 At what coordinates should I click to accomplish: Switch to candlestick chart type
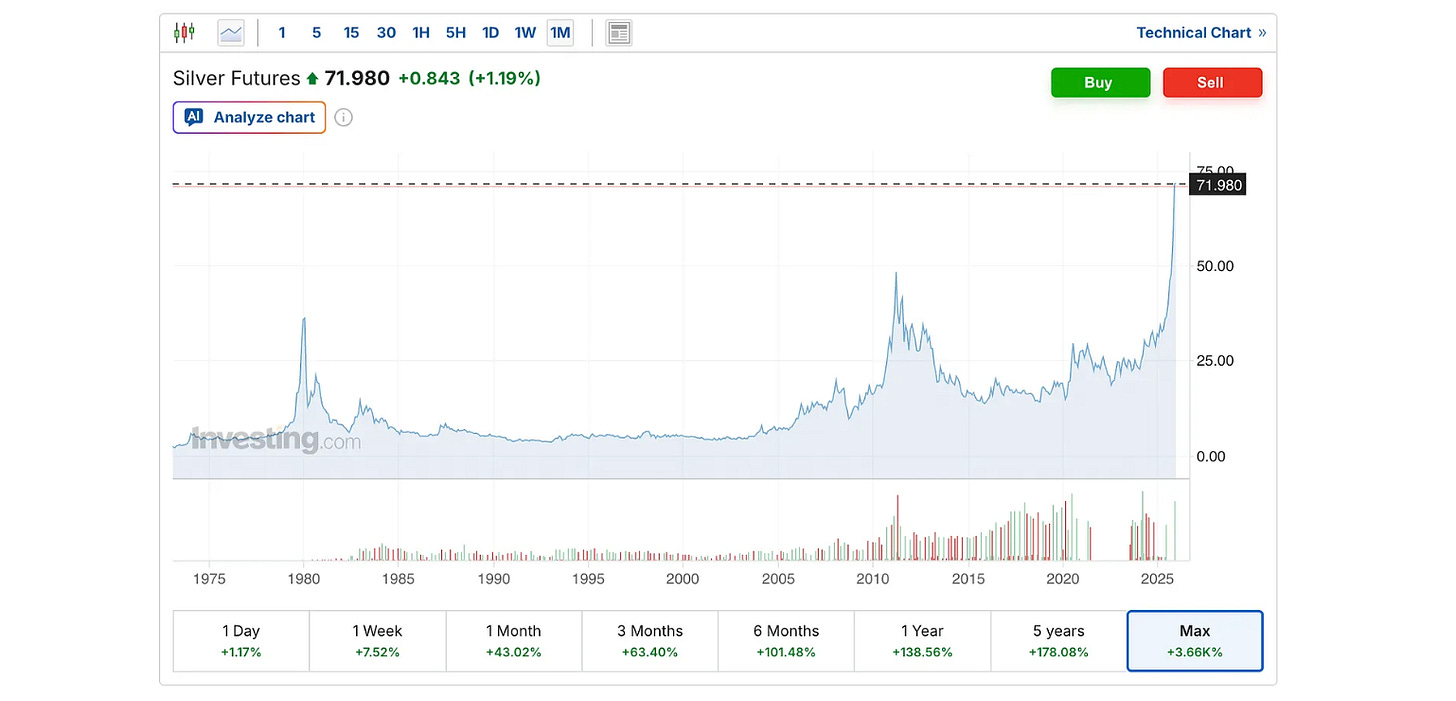tap(184, 33)
